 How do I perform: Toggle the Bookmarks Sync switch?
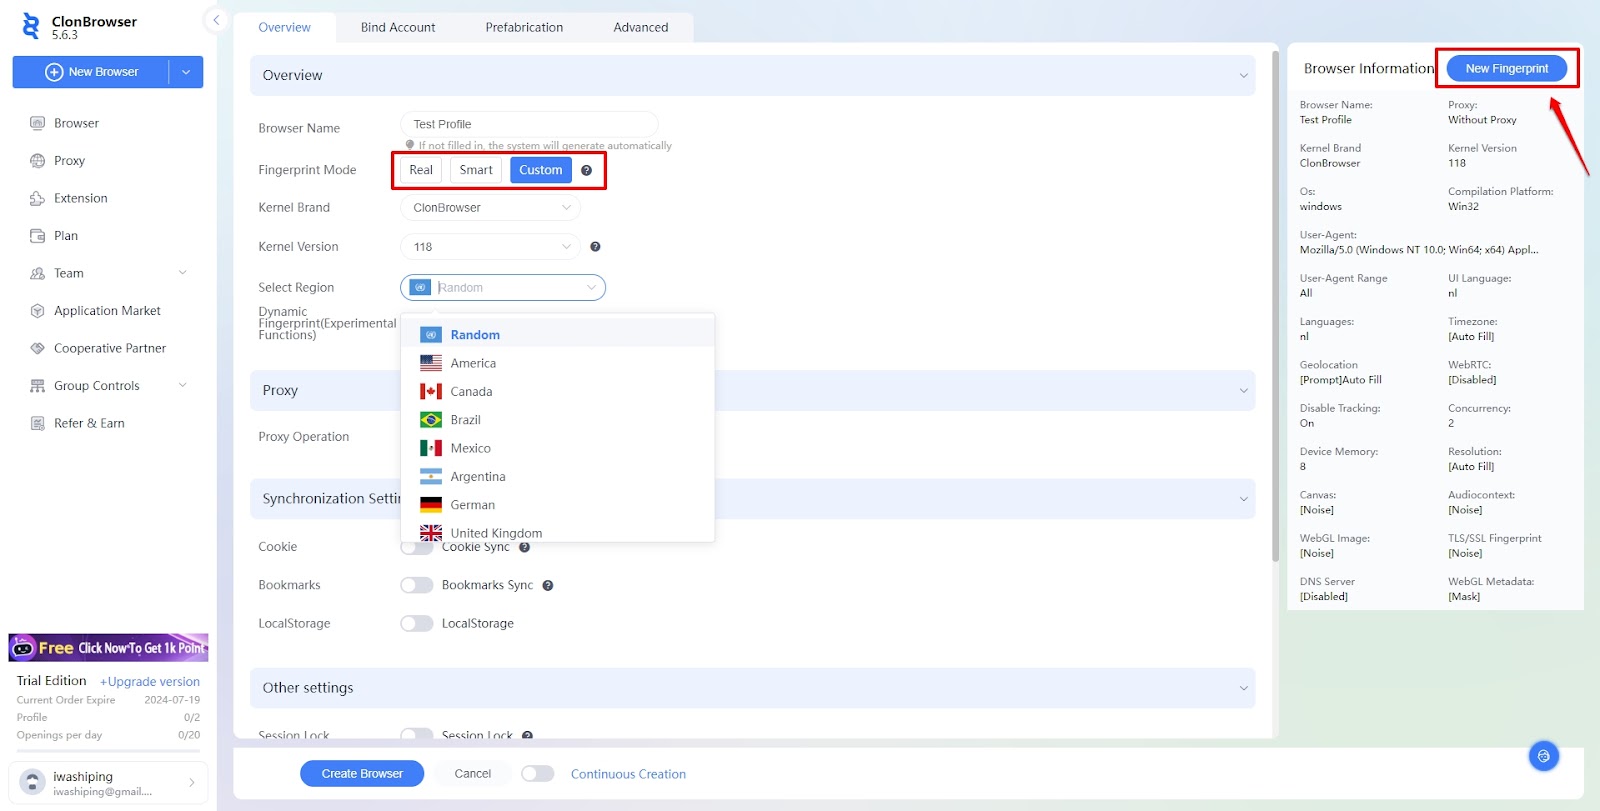point(417,585)
